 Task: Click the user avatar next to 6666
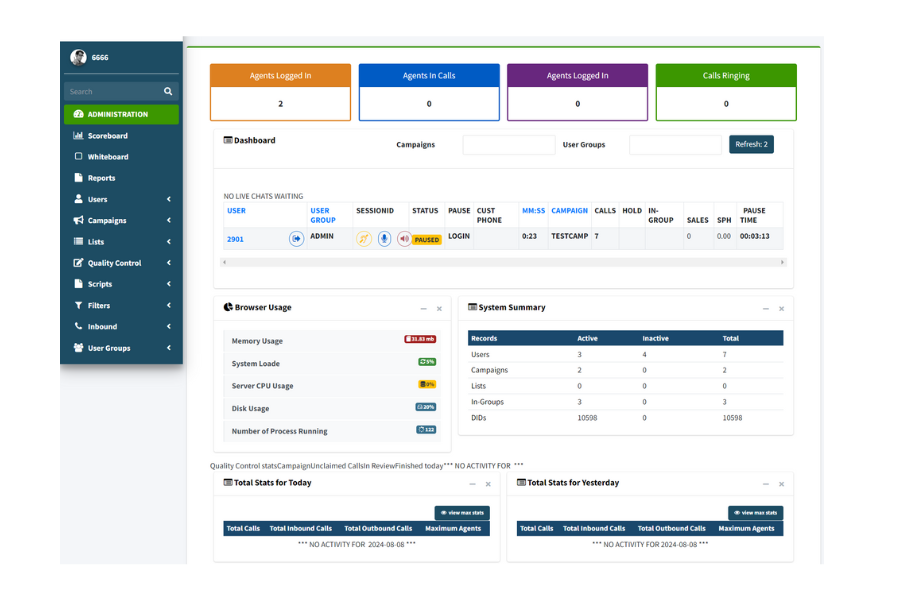tap(78, 57)
